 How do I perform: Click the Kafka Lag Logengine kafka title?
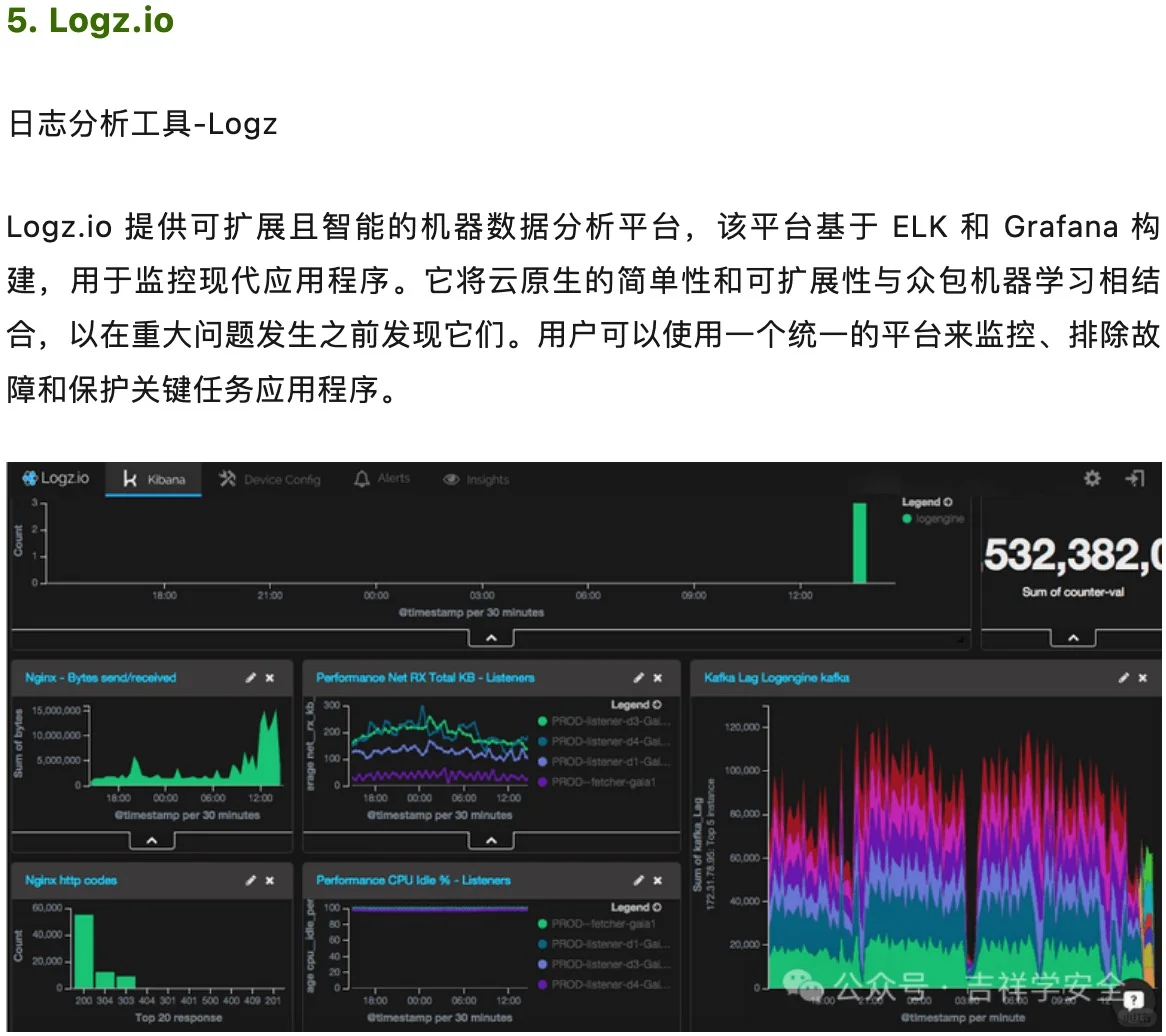(776, 678)
